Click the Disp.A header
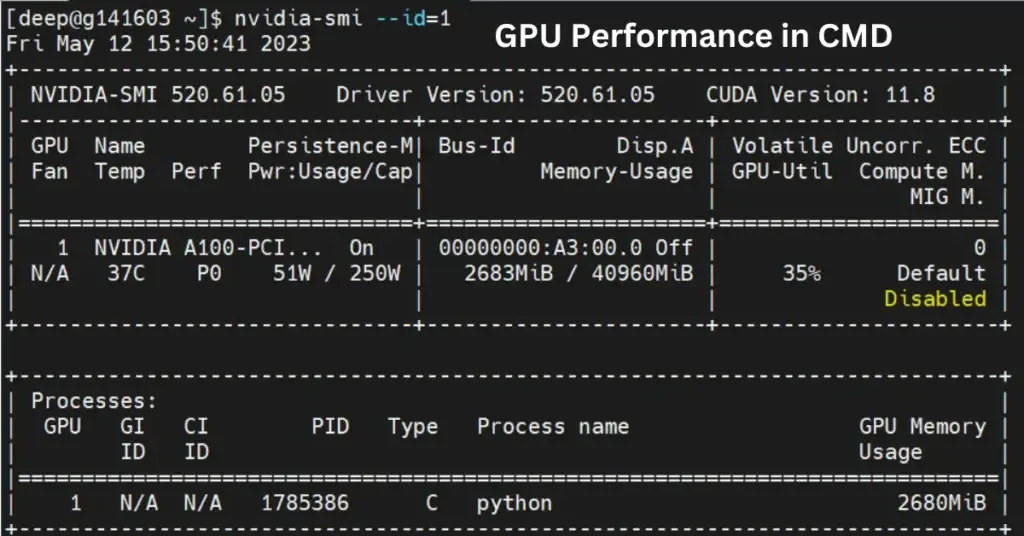Image resolution: width=1024 pixels, height=536 pixels. 655,146
